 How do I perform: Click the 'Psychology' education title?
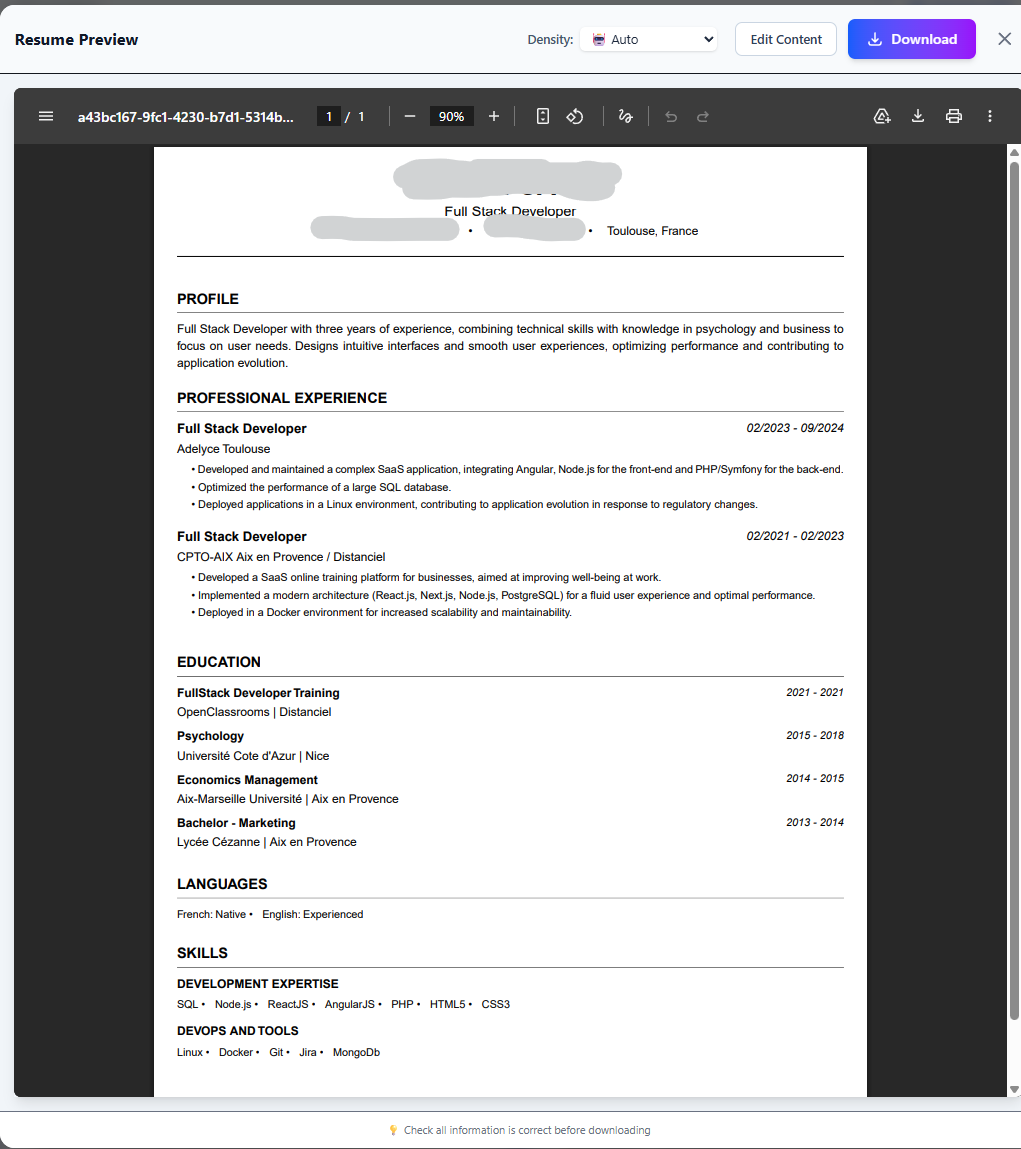[210, 736]
